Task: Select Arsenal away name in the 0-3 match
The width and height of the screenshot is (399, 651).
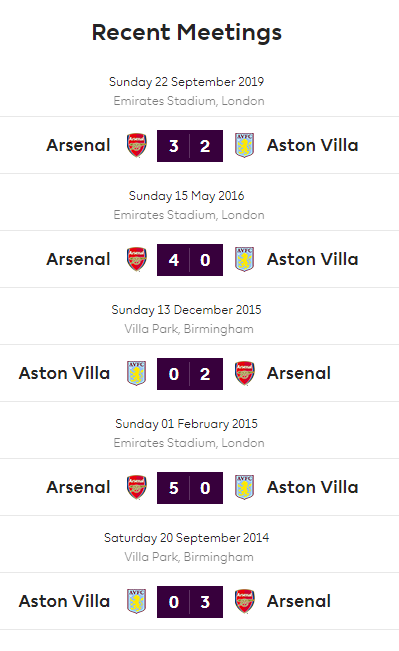Action: pos(299,601)
